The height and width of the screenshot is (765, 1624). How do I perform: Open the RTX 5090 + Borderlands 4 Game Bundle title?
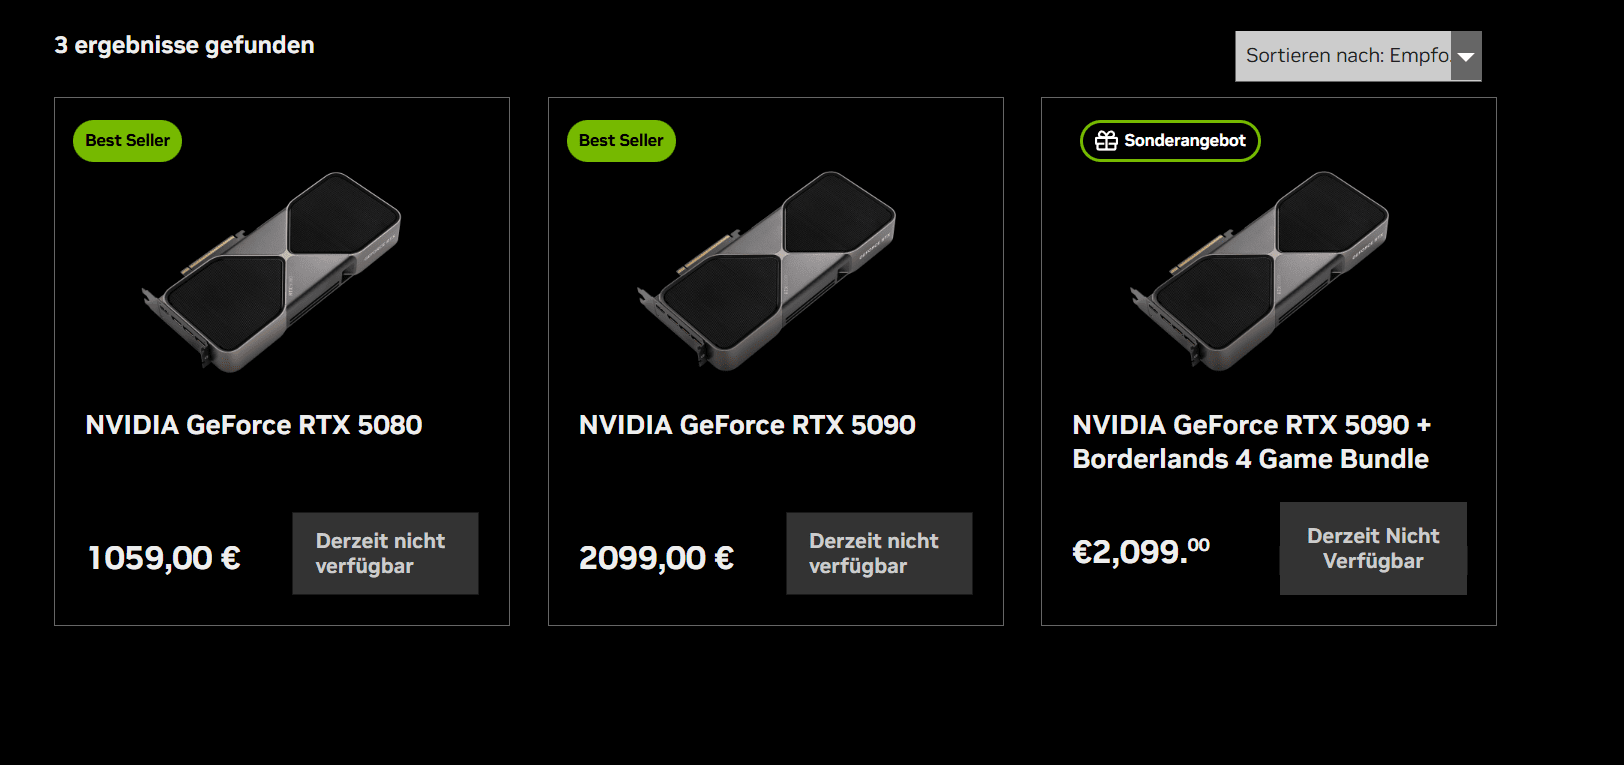pos(1251,442)
